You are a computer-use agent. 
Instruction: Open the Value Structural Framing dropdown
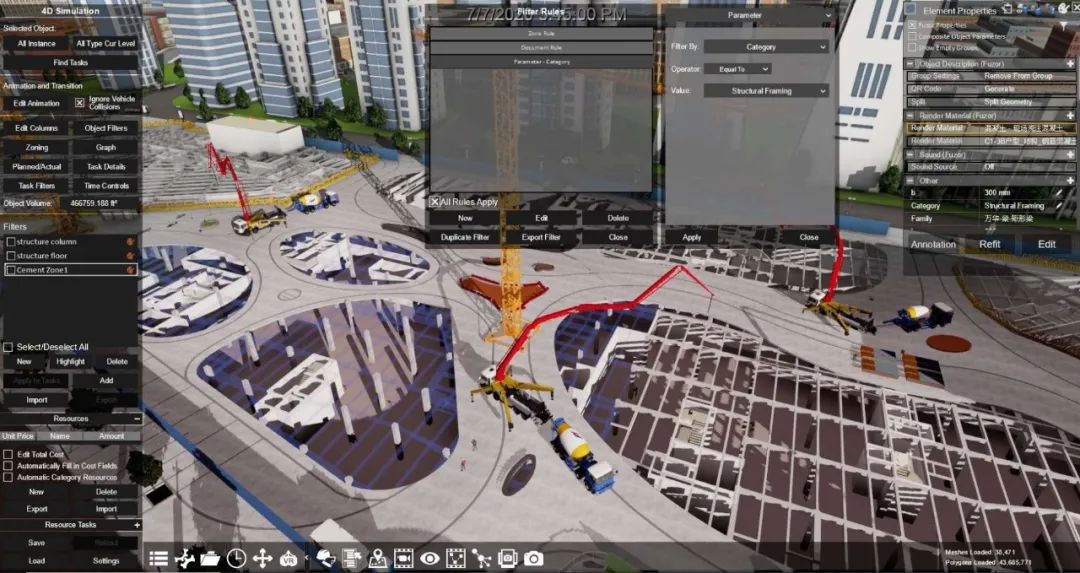pyautogui.click(x=765, y=91)
